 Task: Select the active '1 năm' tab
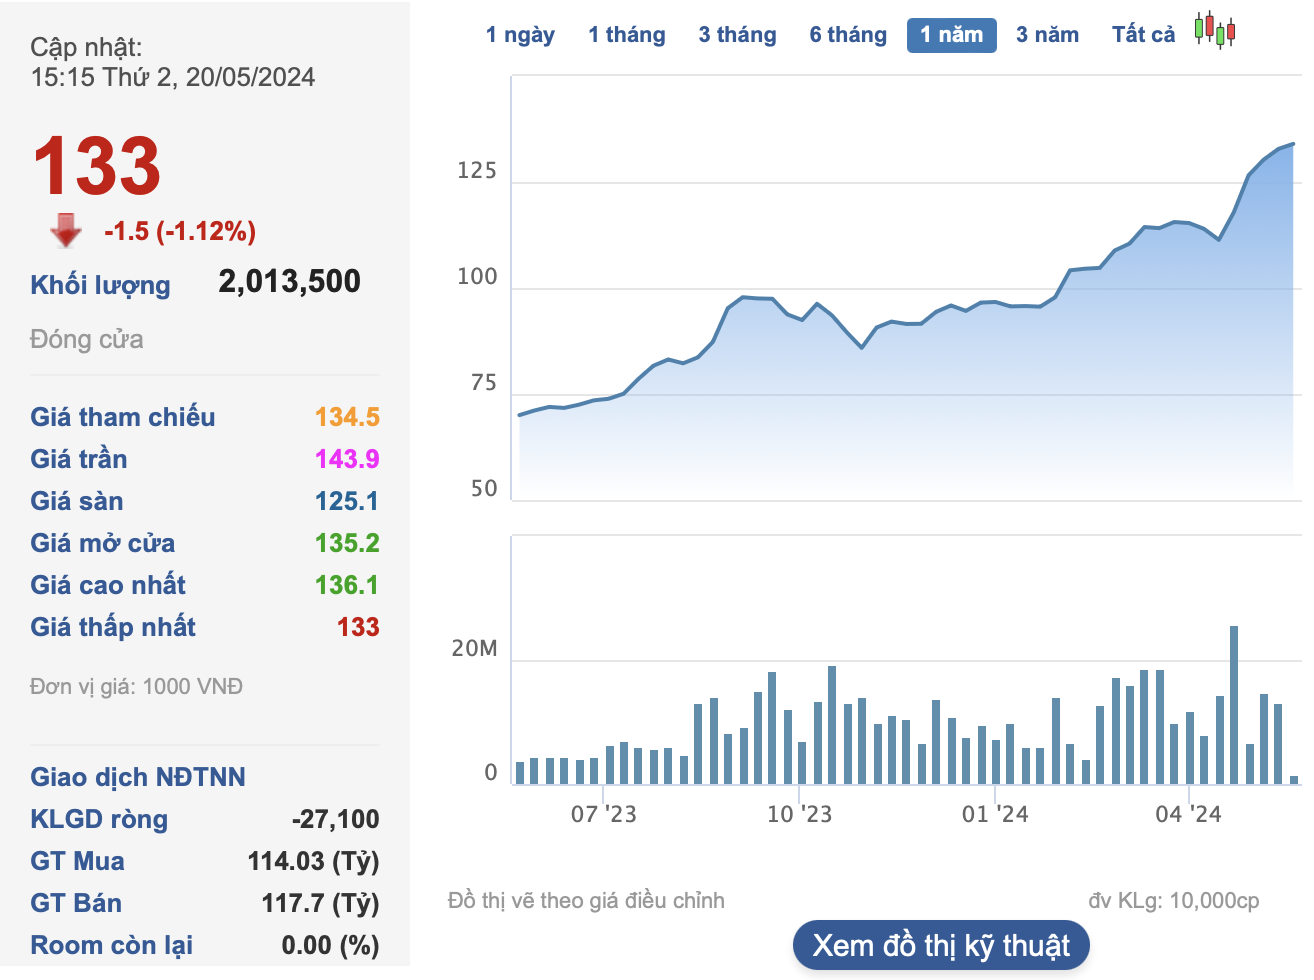pyautogui.click(x=952, y=35)
